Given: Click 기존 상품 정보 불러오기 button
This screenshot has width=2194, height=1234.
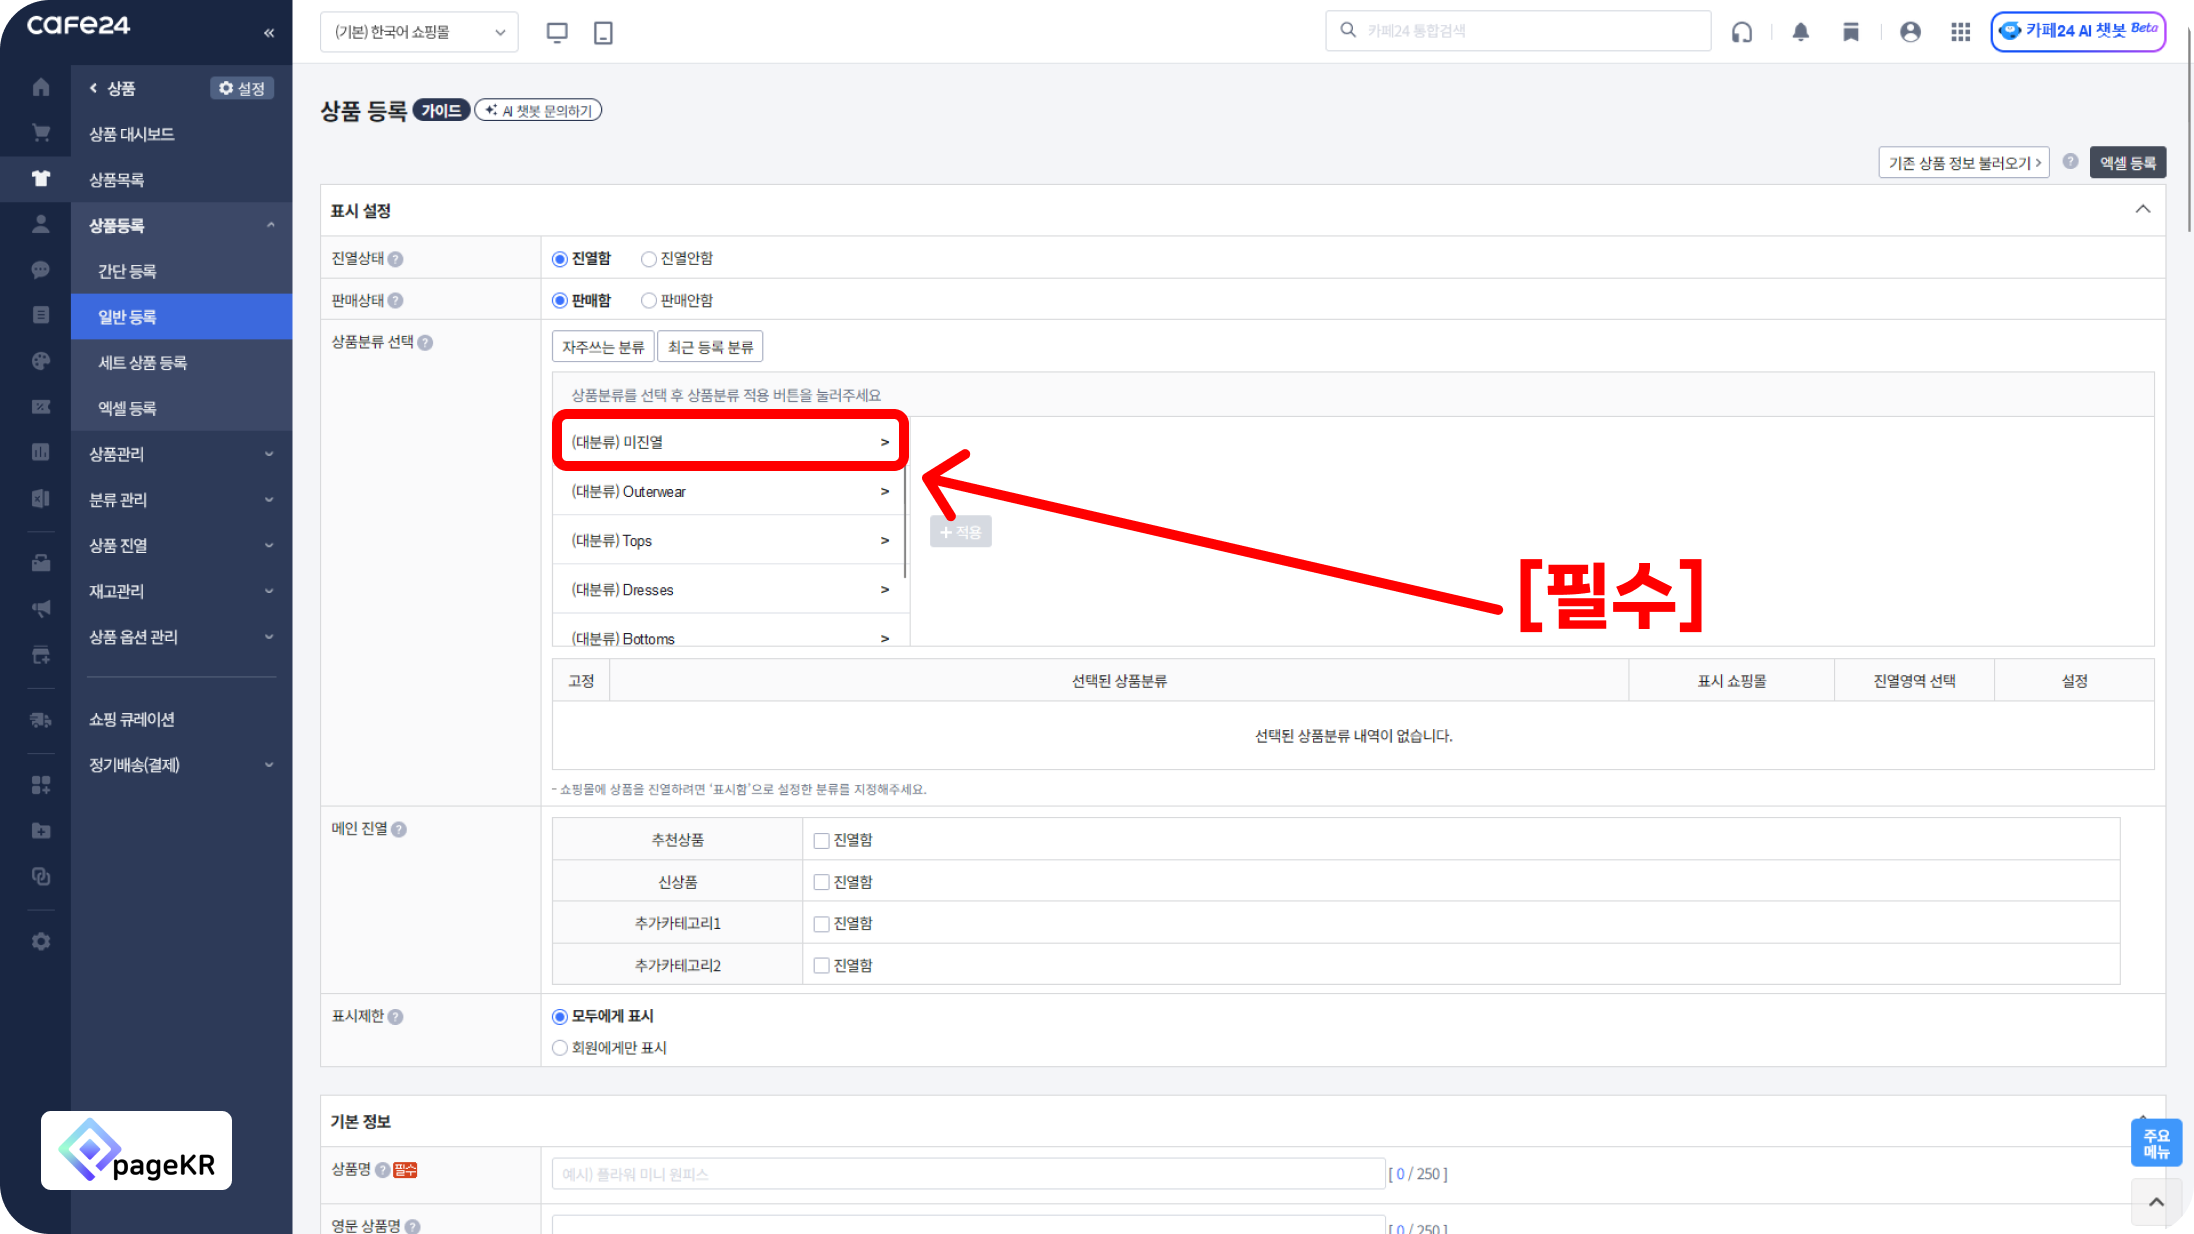Looking at the screenshot, I should tap(1963, 163).
